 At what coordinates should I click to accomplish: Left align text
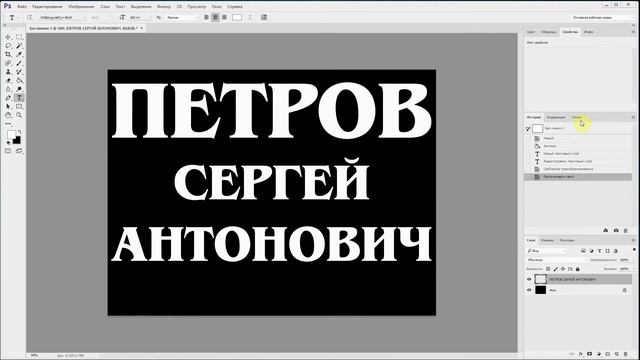(206, 18)
